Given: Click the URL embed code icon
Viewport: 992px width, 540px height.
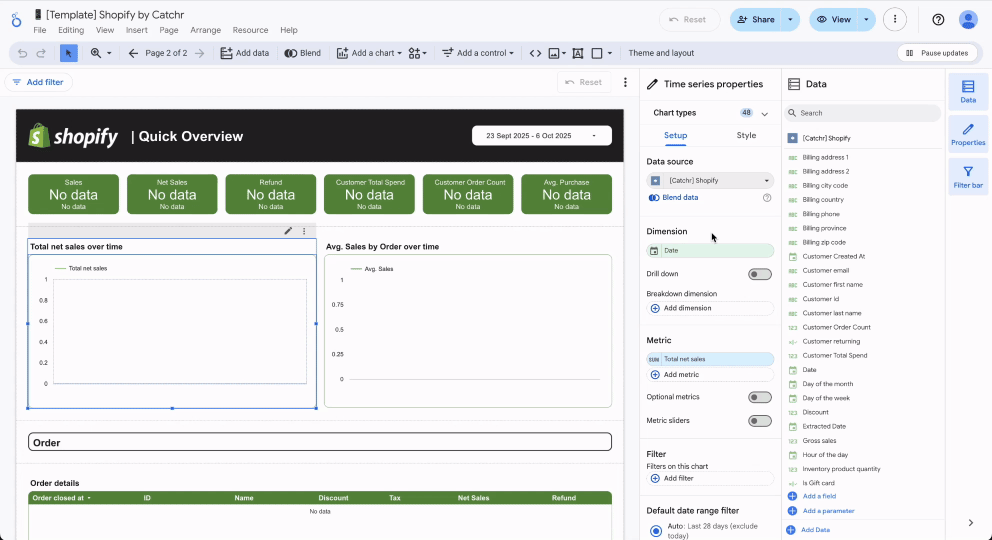Looking at the screenshot, I should [535, 53].
